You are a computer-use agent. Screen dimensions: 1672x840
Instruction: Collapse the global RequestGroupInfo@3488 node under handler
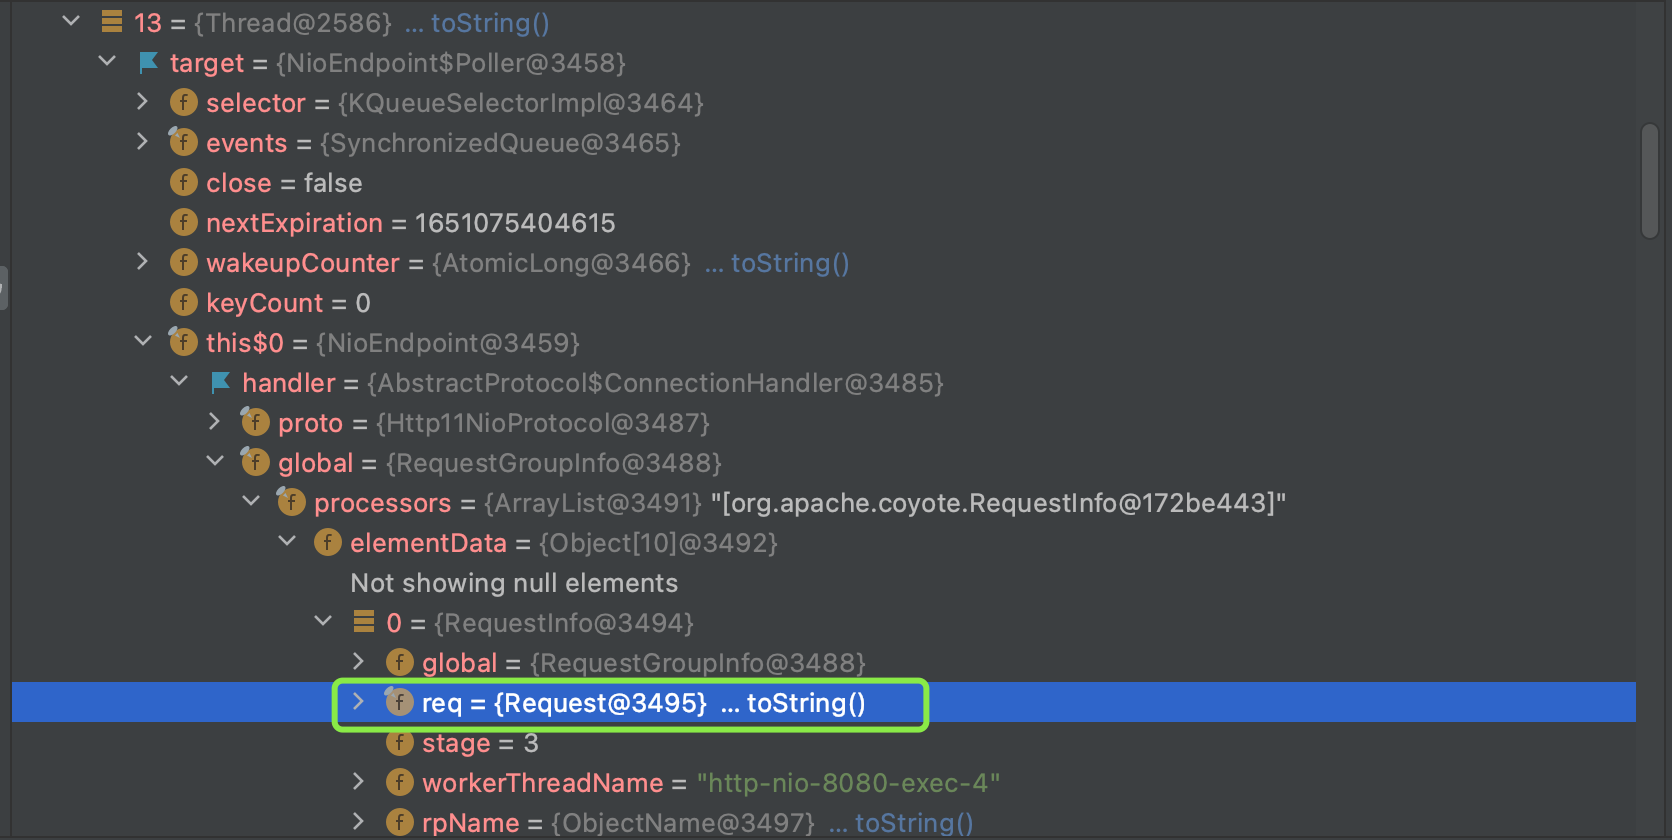coord(215,461)
